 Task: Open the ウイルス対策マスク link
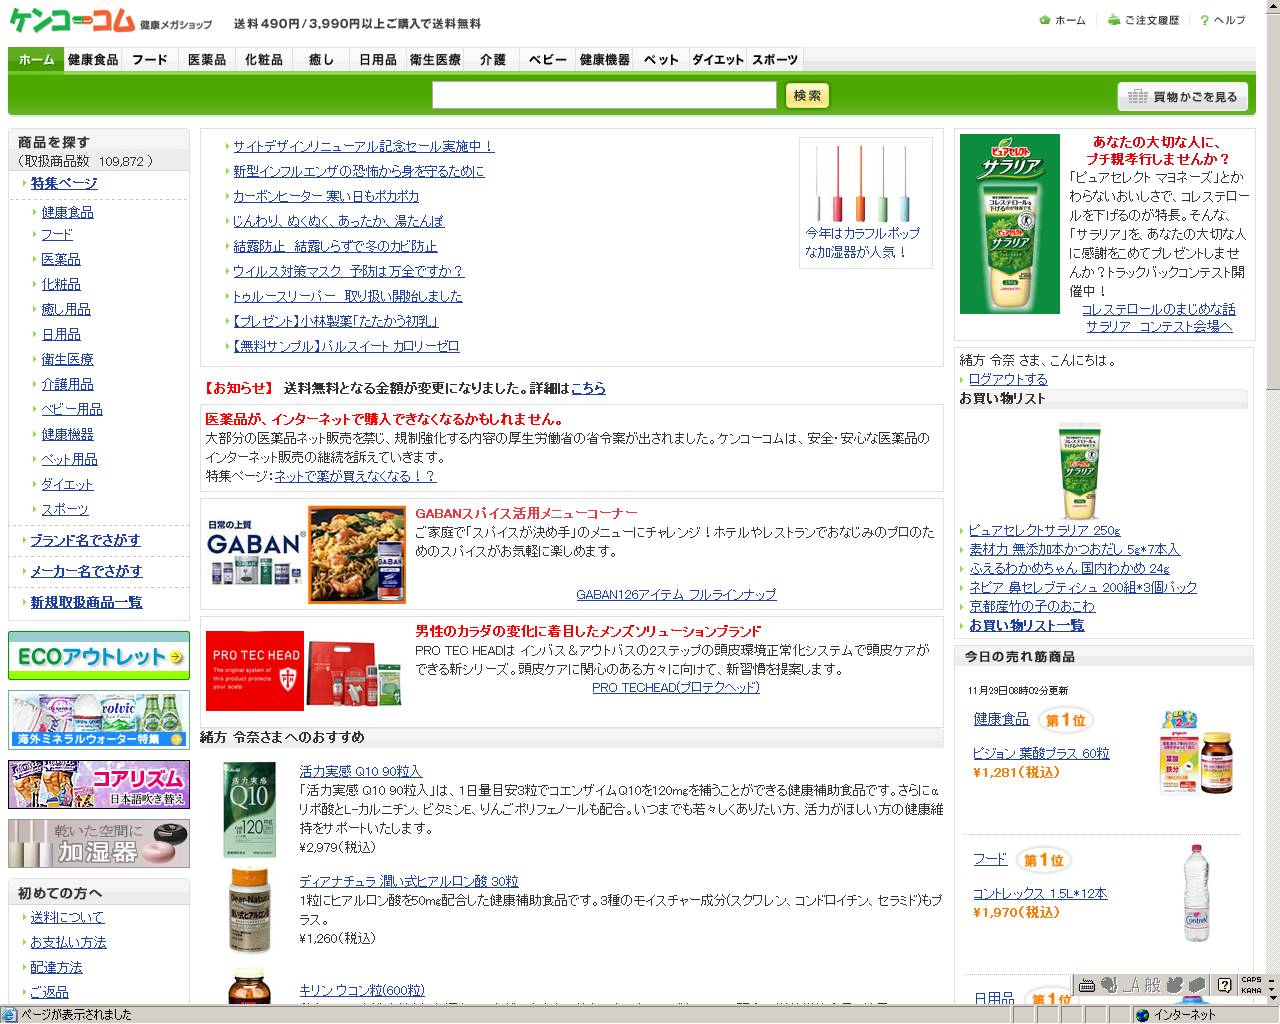pyautogui.click(x=348, y=271)
